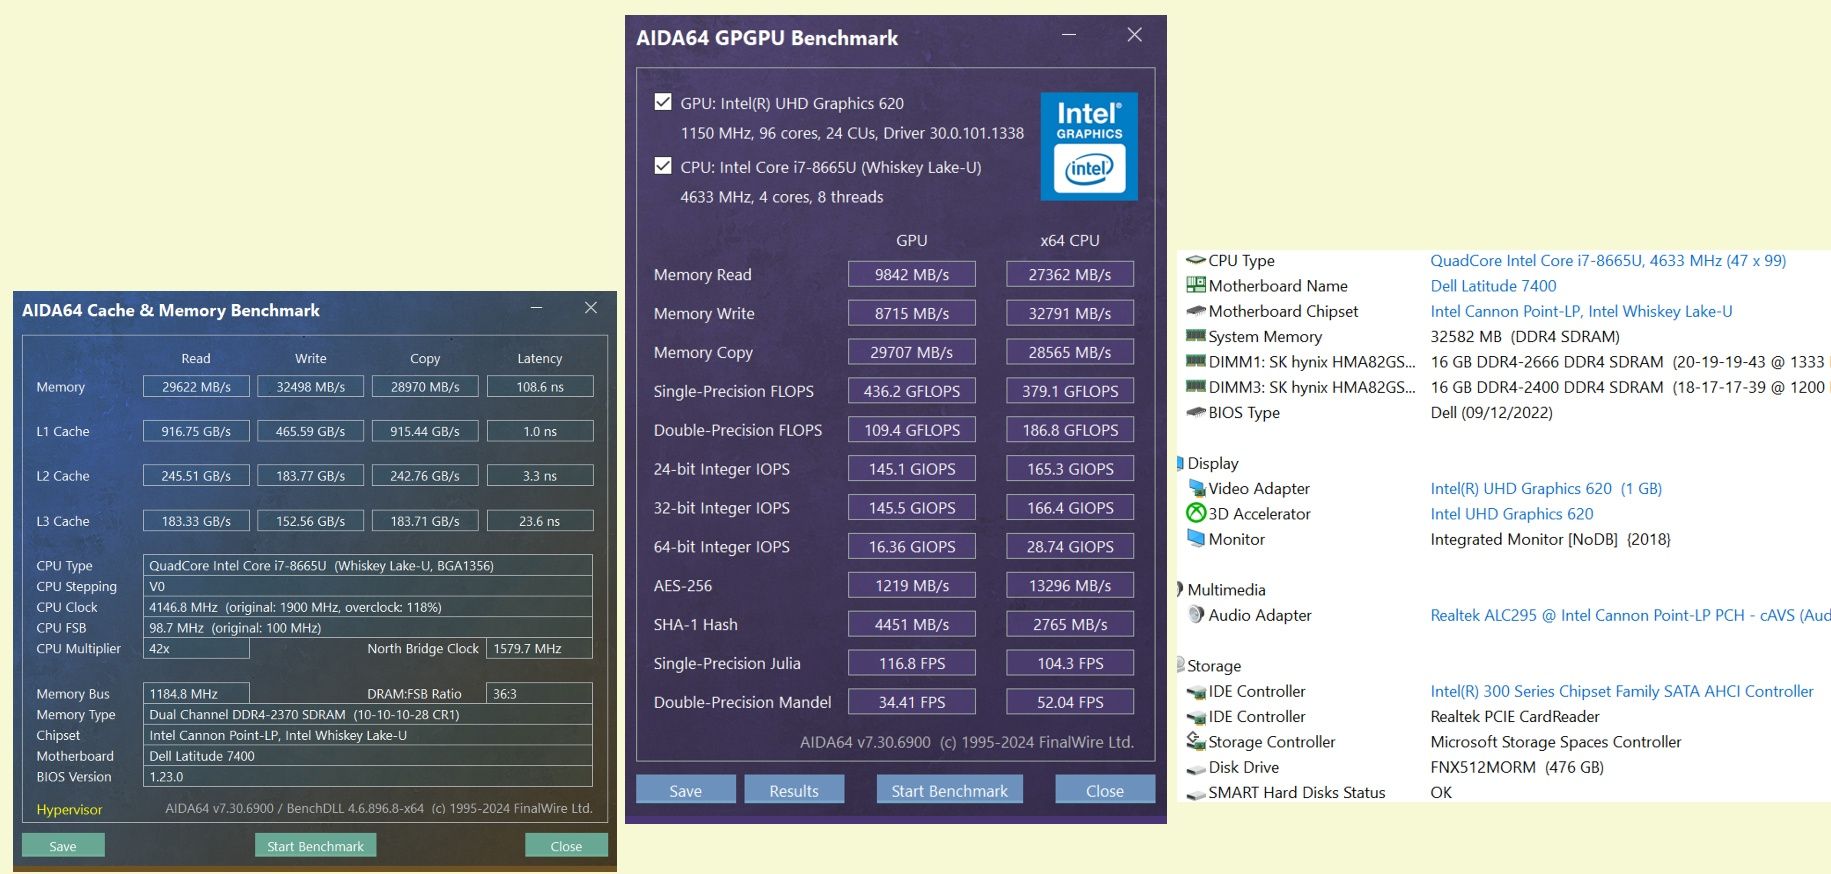Click the Hypervisor label

pos(69,809)
